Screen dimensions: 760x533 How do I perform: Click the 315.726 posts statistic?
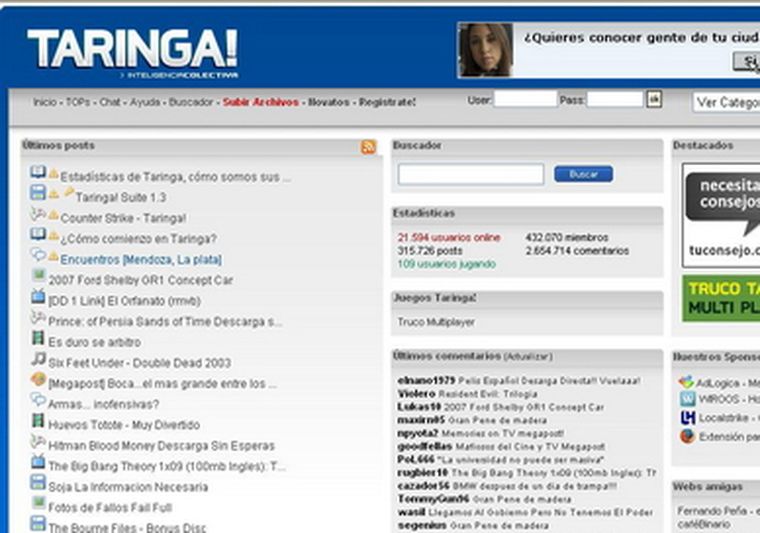[x=429, y=251]
